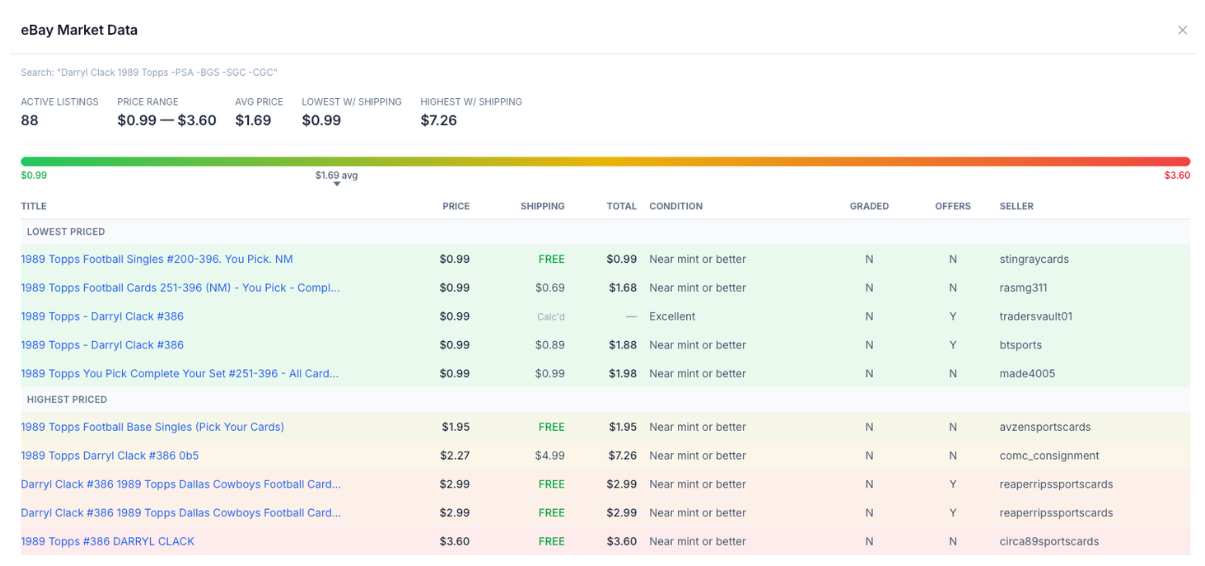
Task: Open "1989 Topps Football Base Singles" listing
Action: point(152,427)
